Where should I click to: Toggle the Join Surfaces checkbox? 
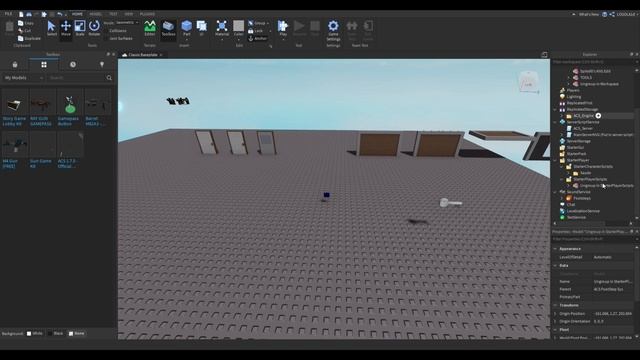118,38
